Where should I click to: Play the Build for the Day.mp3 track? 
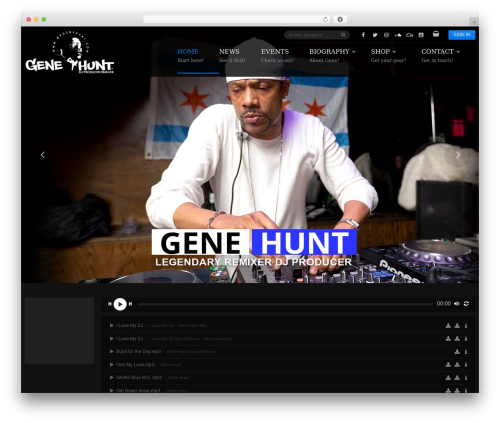pyautogui.click(x=112, y=351)
